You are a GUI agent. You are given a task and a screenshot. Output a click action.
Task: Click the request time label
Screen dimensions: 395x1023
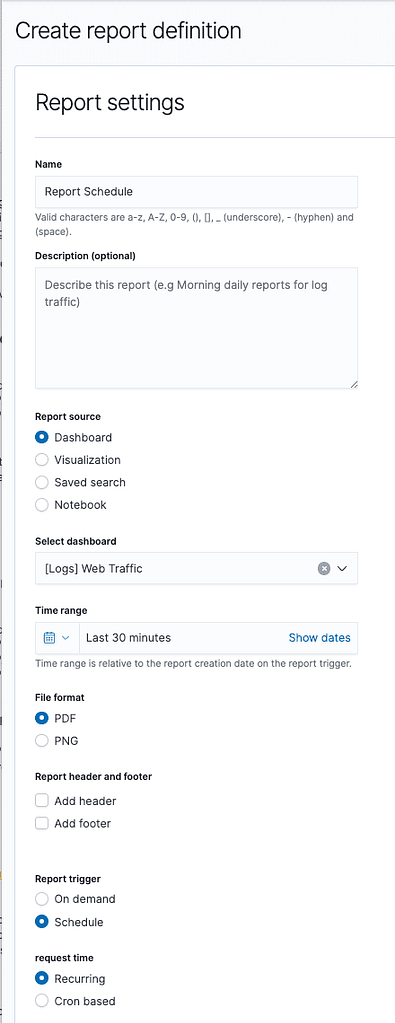click(64, 958)
